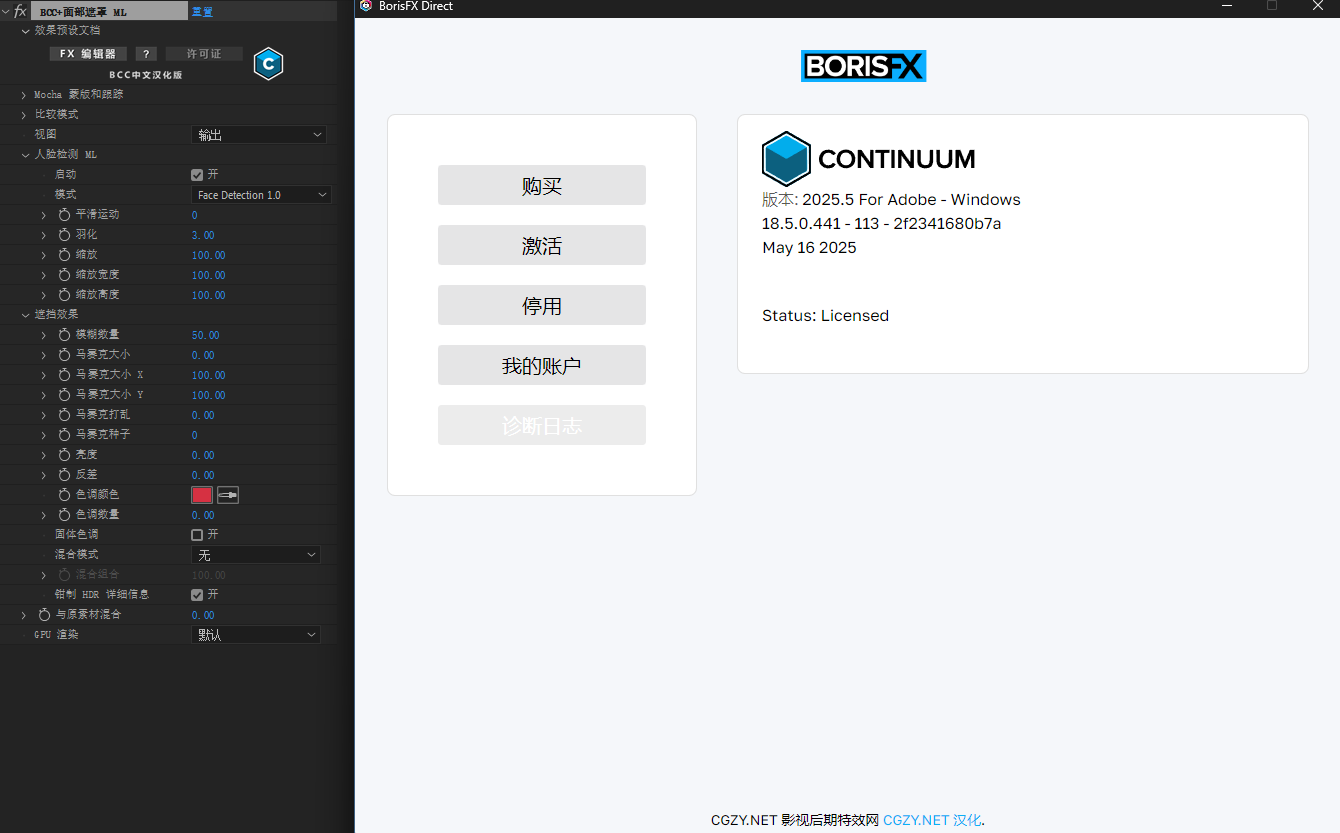1340x833 pixels.
Task: Toggle the stopwatch for 马赛克打乱
Action: pos(64,415)
